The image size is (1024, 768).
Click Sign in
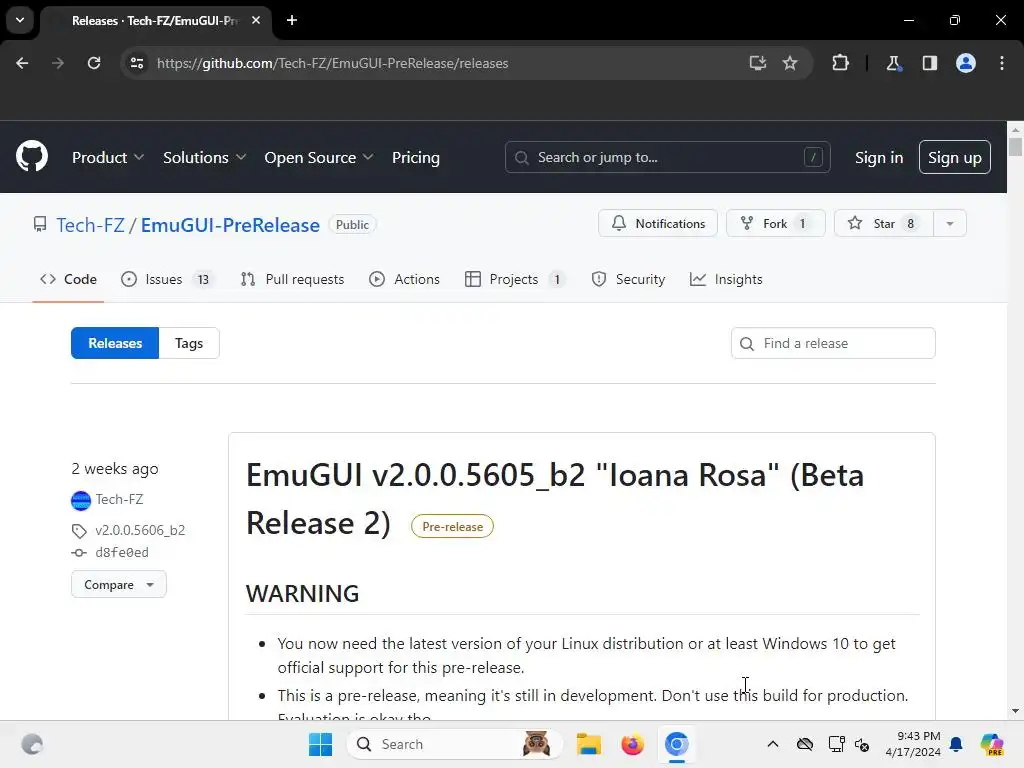pos(879,157)
